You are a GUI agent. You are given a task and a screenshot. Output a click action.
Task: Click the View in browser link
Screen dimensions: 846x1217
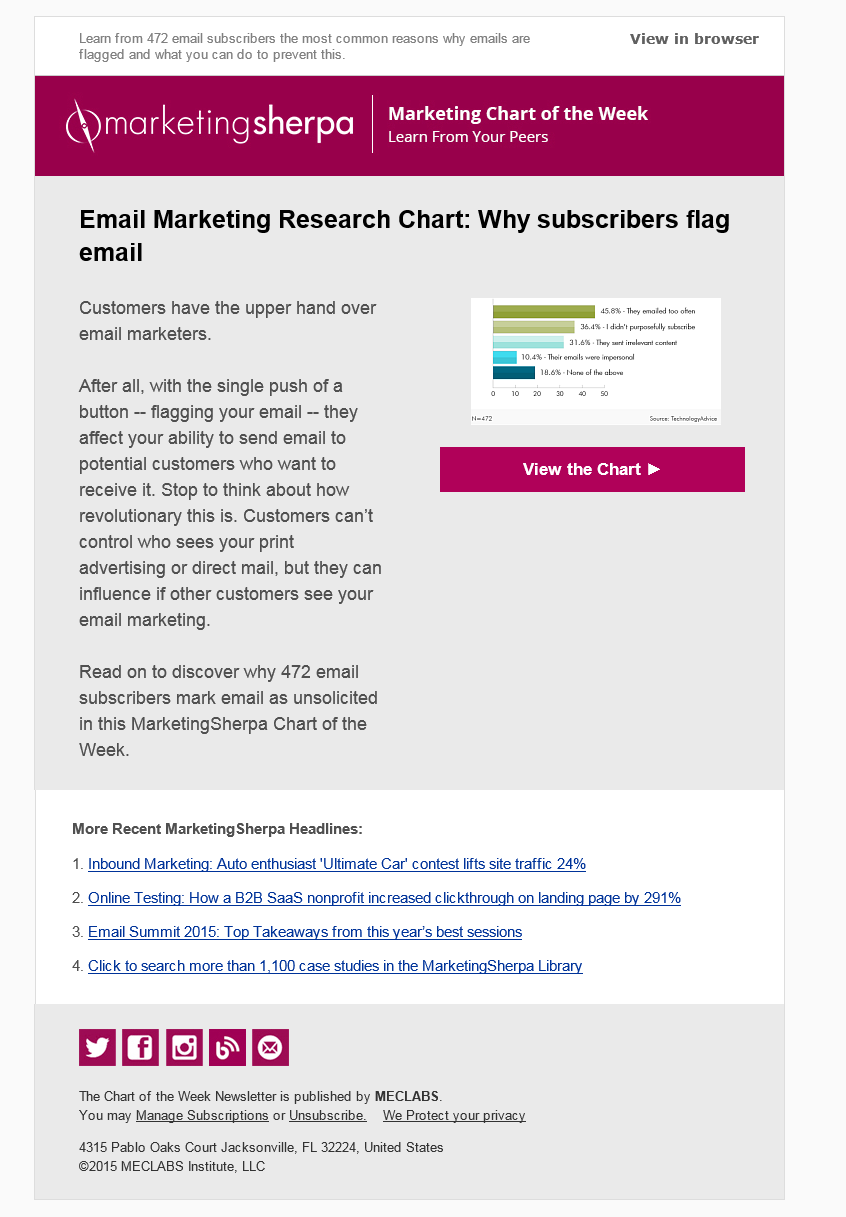point(694,39)
